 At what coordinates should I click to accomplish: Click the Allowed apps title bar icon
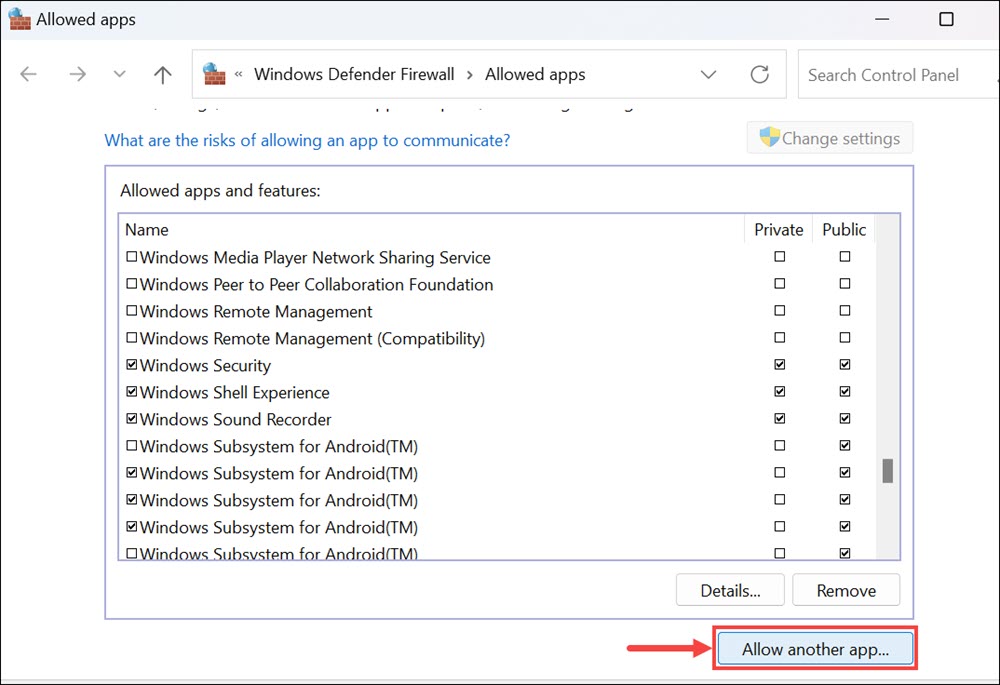(19, 19)
